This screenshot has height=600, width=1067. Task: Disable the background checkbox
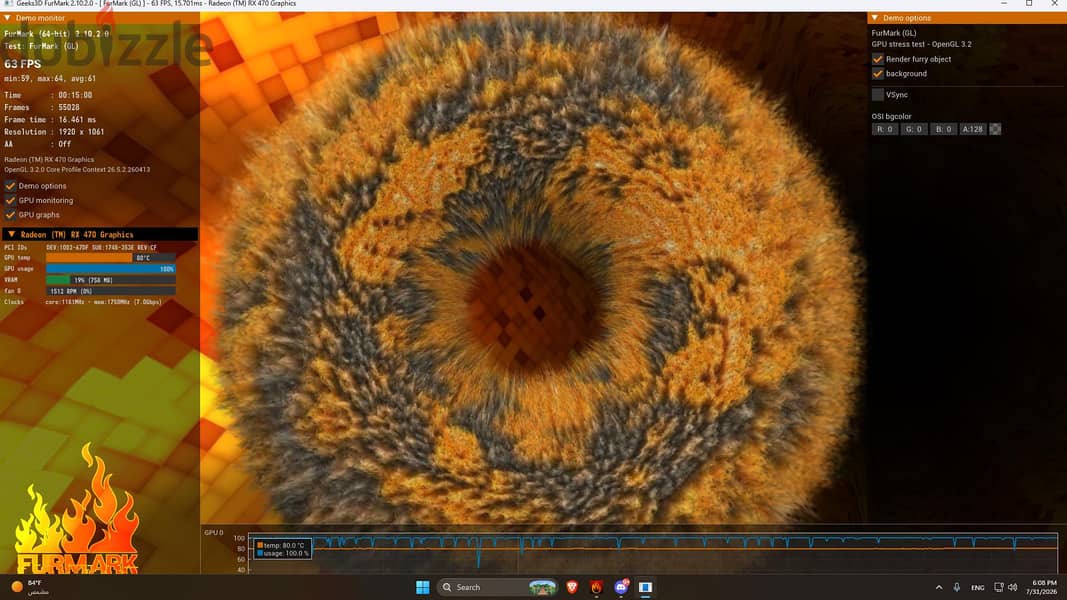click(x=878, y=73)
